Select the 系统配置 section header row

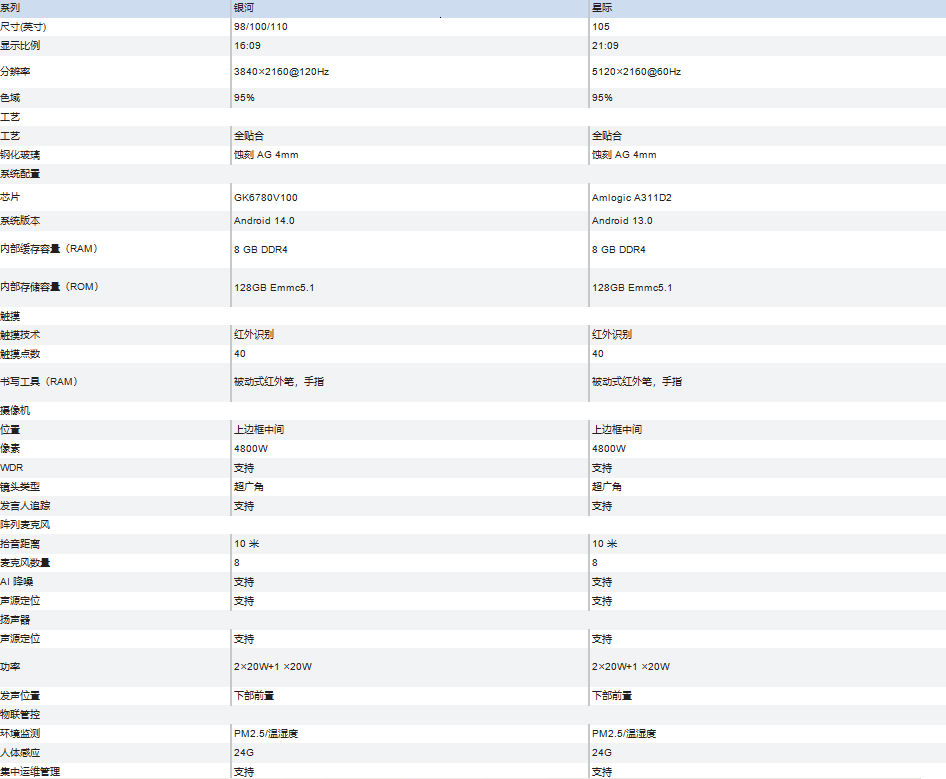click(473, 174)
